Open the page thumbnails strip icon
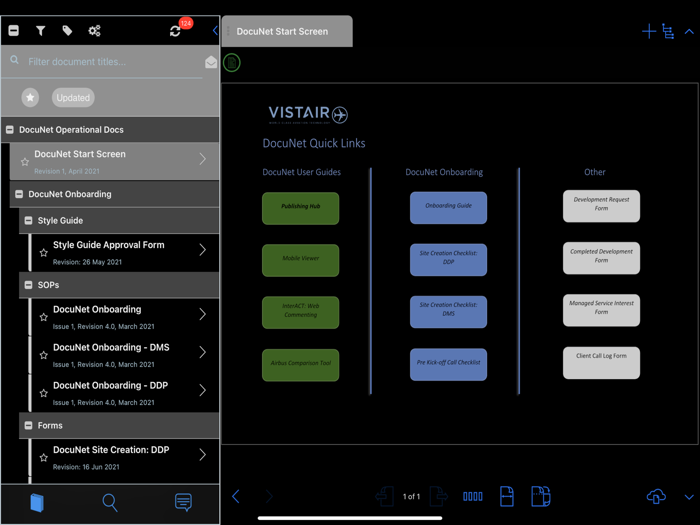700x525 pixels. pyautogui.click(x=473, y=496)
